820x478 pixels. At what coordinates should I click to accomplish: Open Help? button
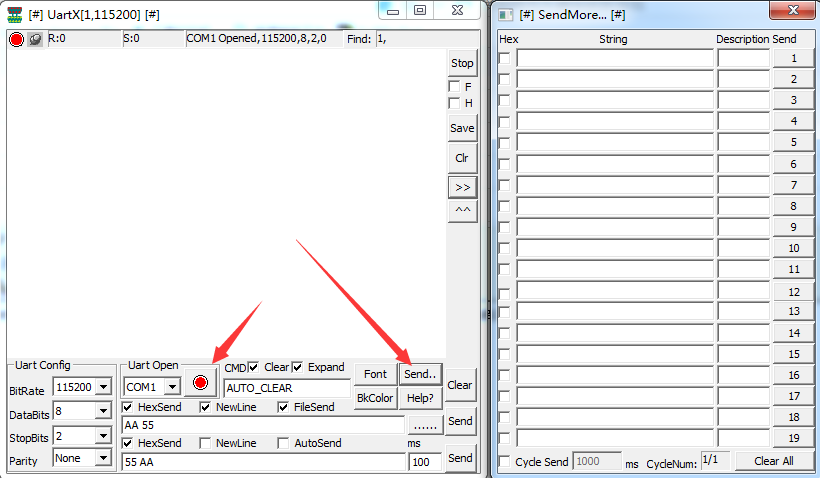pyautogui.click(x=420, y=398)
